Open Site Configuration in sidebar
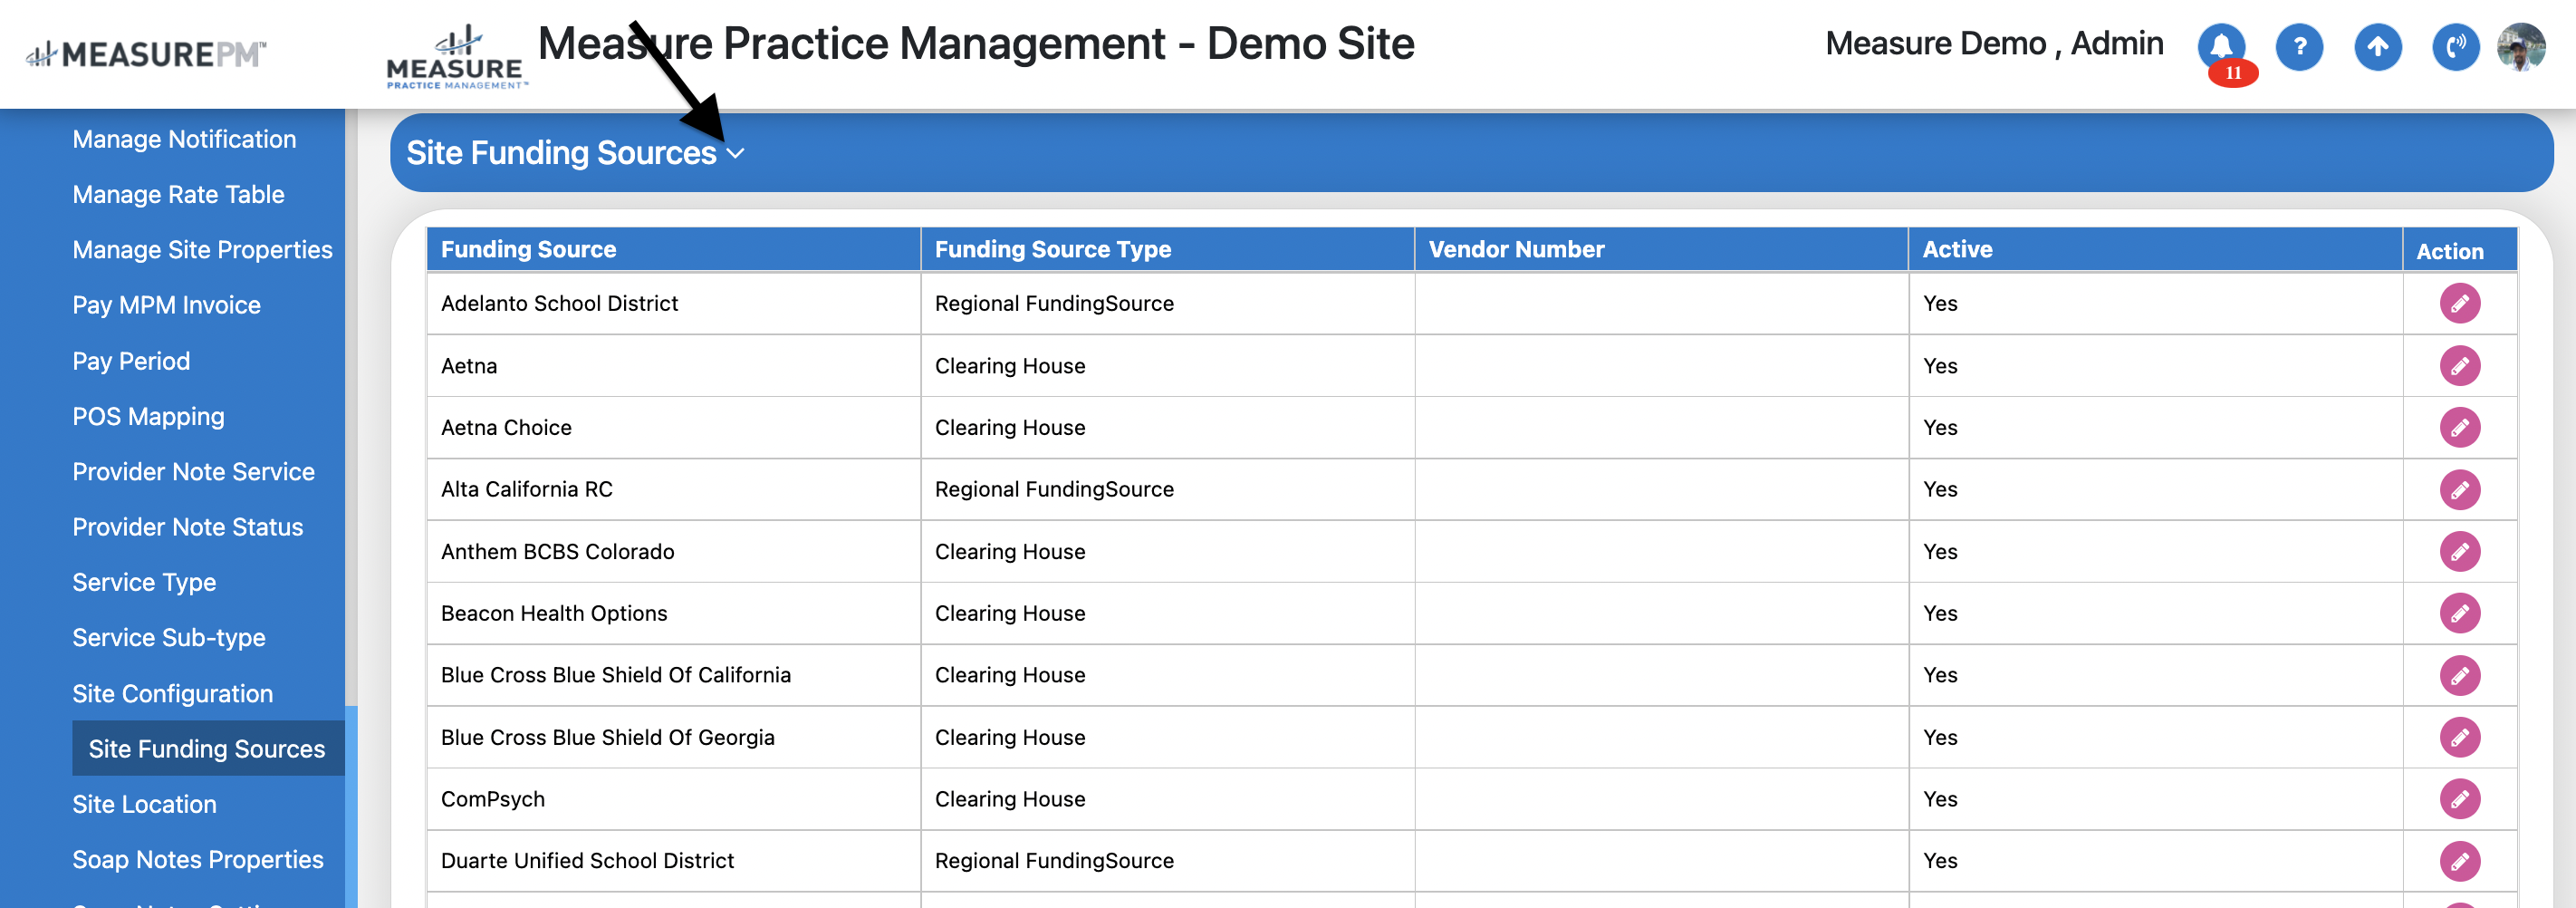Viewport: 2576px width, 908px height. point(172,693)
